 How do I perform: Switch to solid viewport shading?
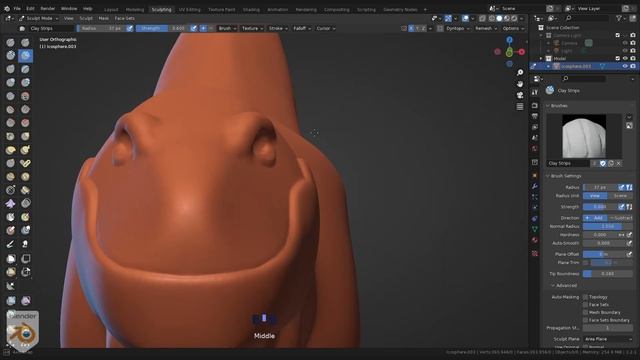click(499, 18)
